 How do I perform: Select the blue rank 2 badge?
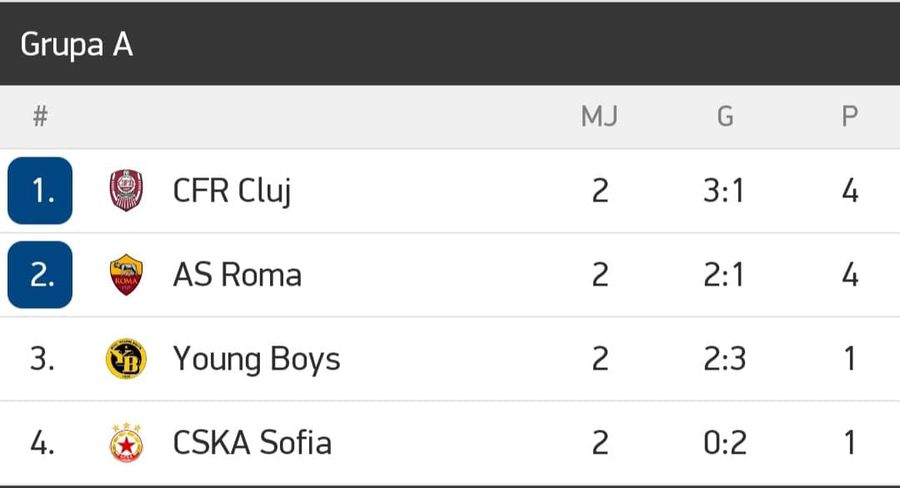coord(40,275)
